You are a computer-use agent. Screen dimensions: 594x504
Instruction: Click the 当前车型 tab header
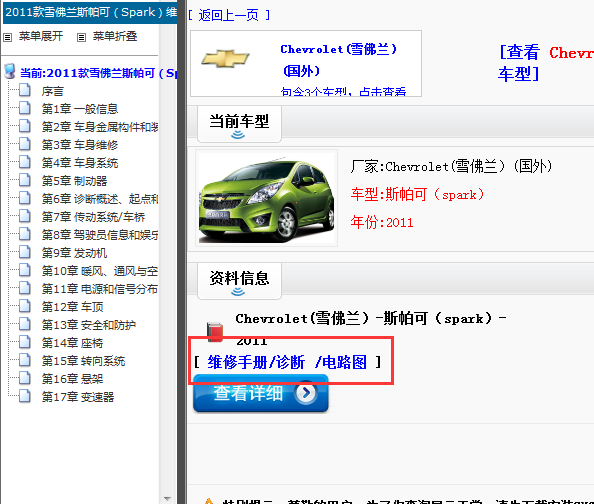[239, 124]
